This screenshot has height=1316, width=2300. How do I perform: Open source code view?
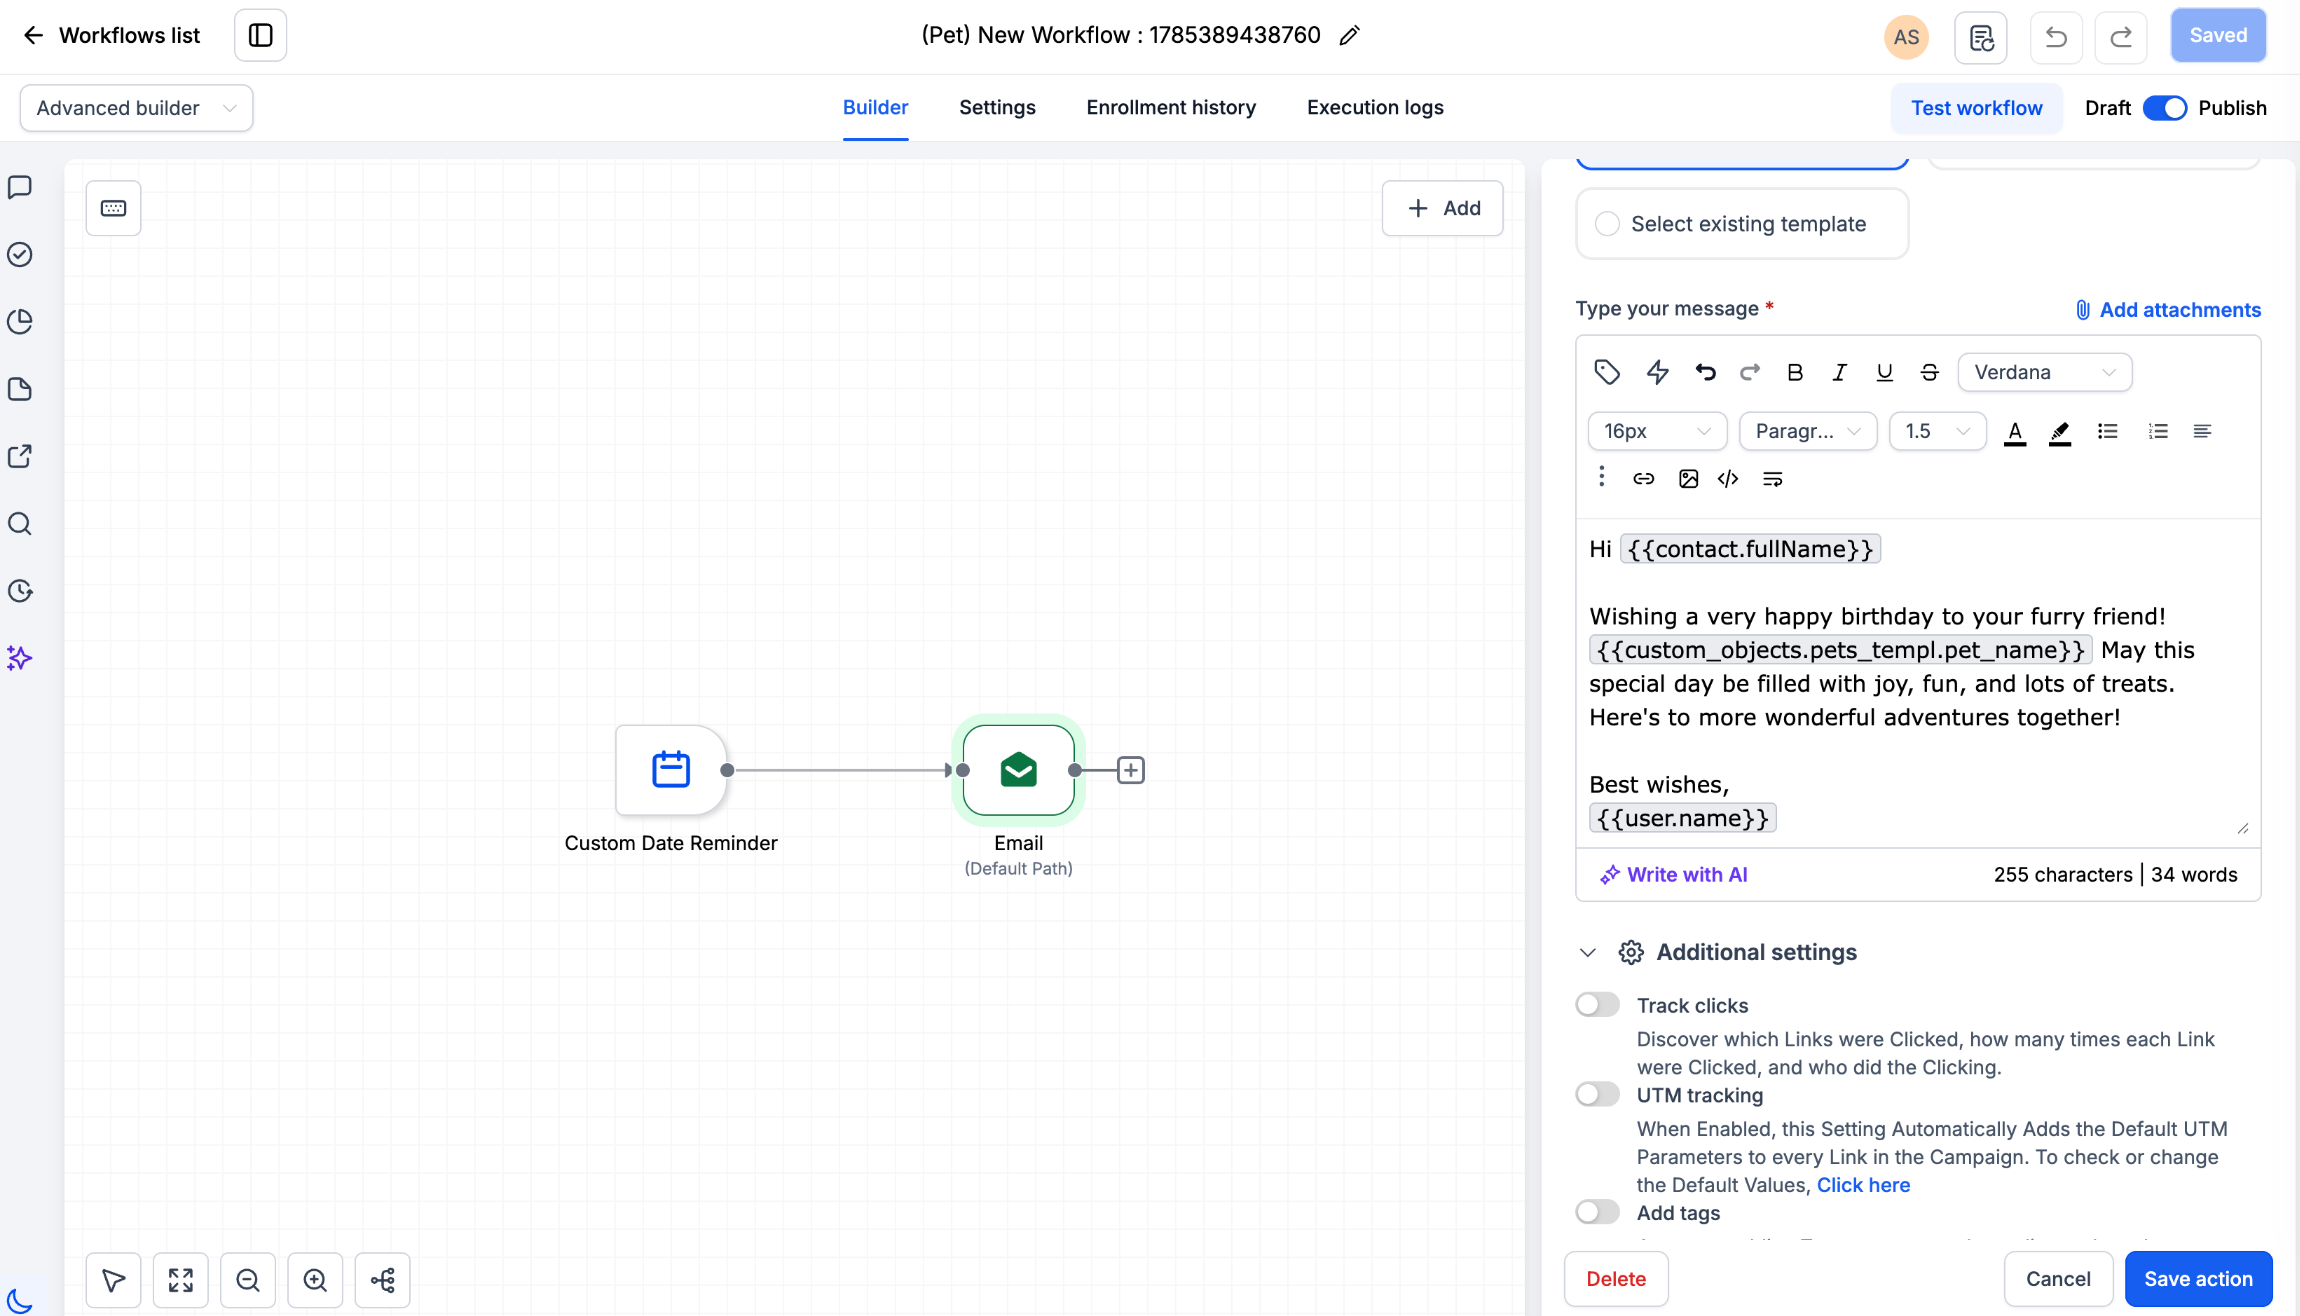tap(1728, 479)
